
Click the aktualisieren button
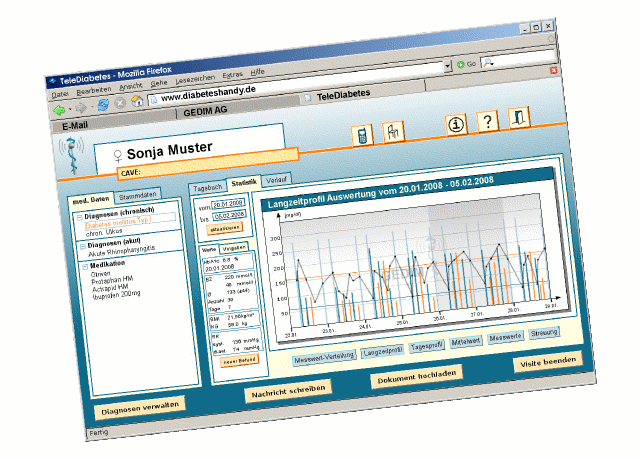[225, 228]
